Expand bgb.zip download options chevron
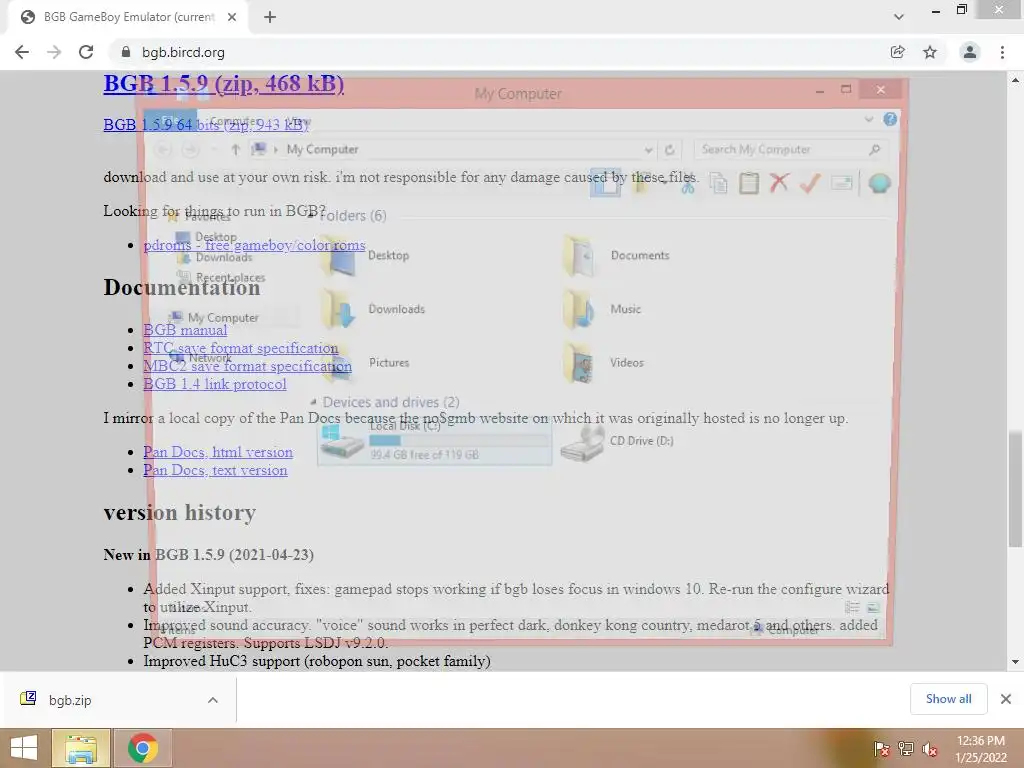 [213, 700]
